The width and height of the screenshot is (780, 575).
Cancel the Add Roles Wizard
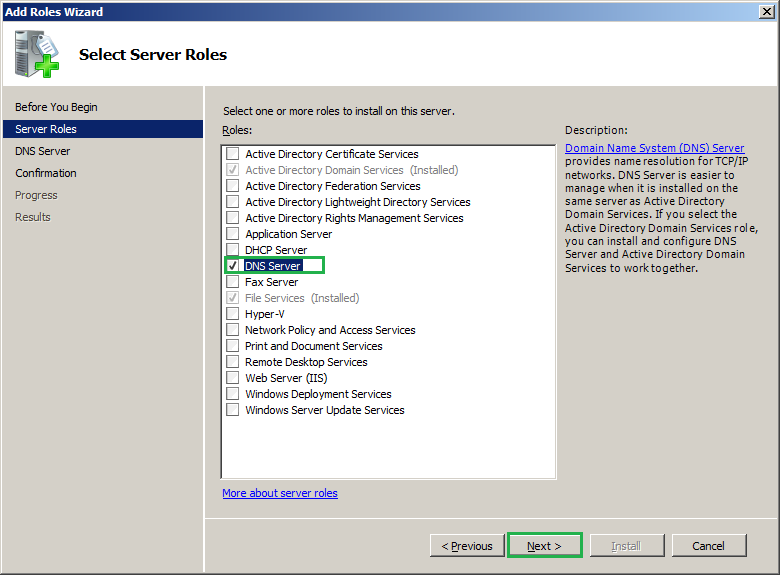click(x=708, y=546)
